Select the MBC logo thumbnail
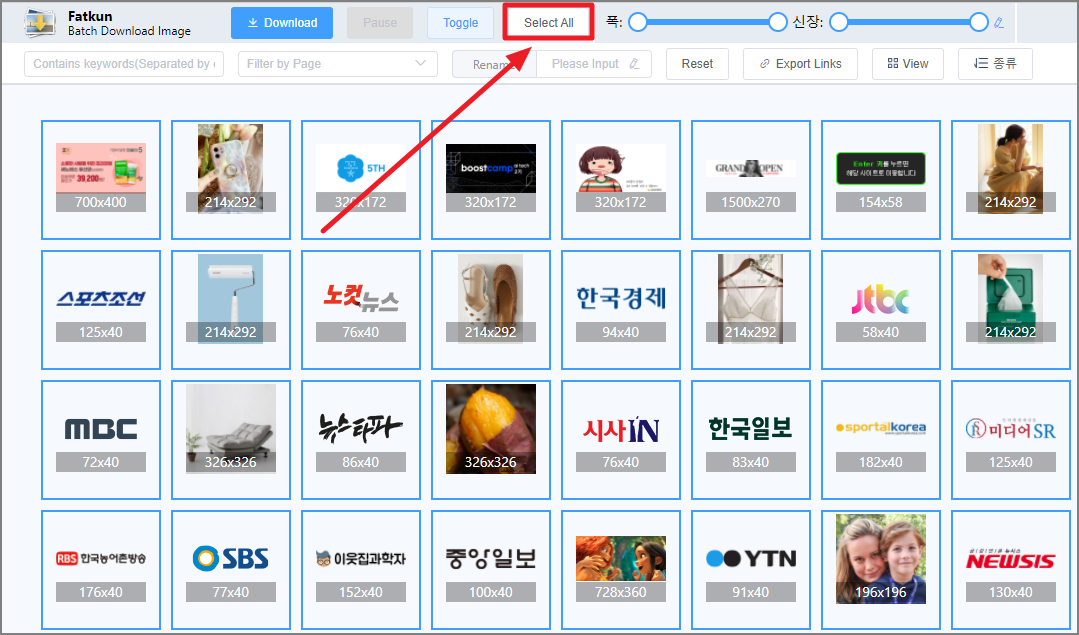 pos(100,440)
